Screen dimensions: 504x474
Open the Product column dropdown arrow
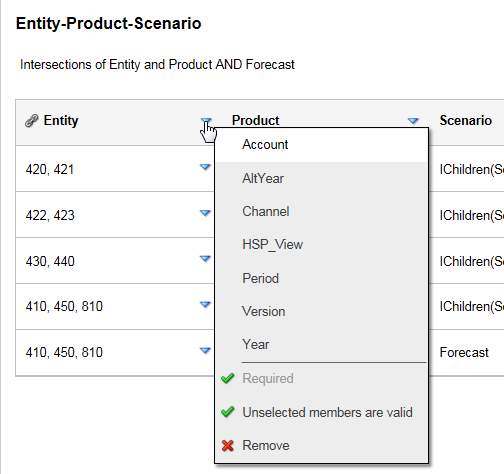coord(413,121)
